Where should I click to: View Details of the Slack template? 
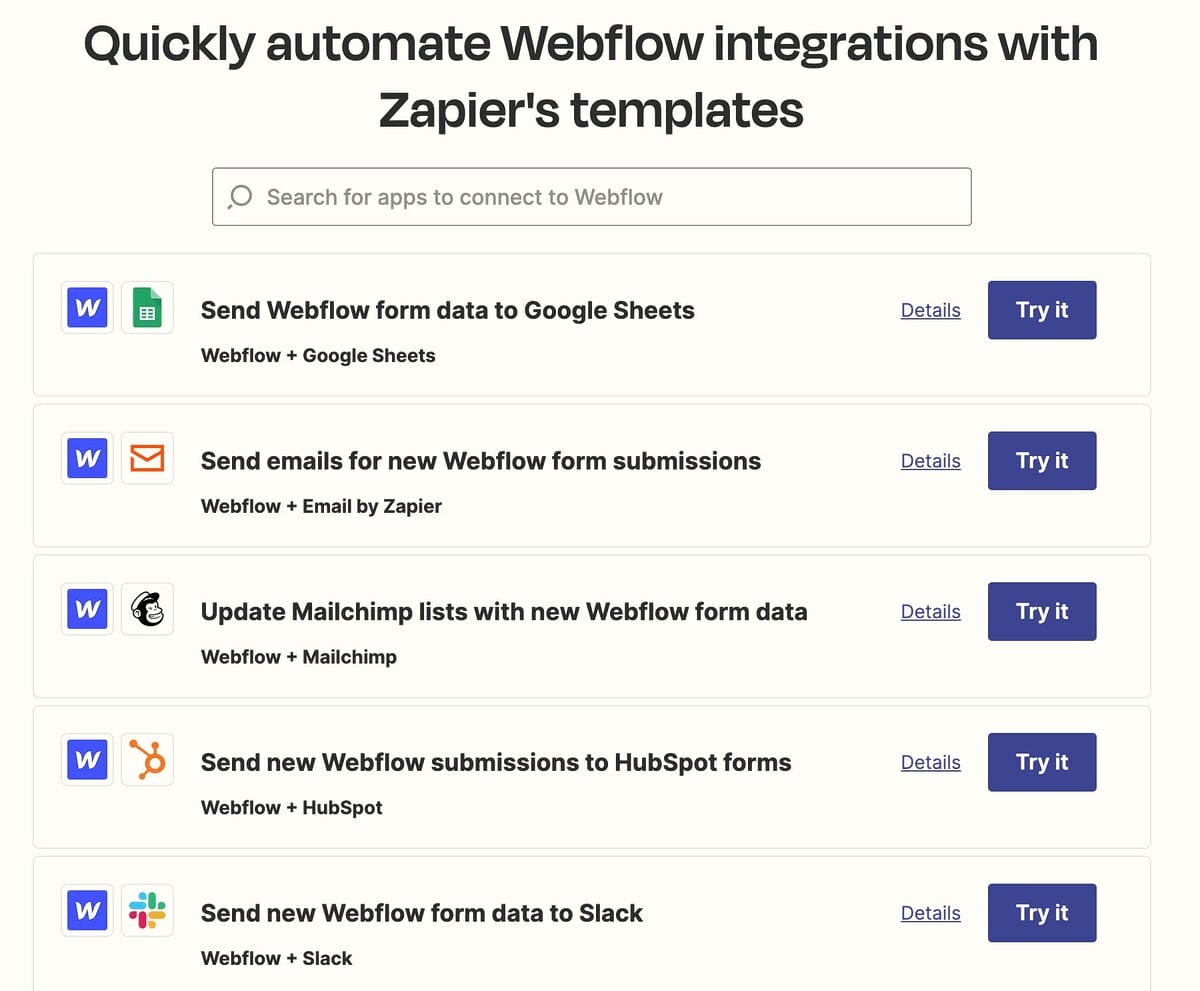[x=930, y=913]
